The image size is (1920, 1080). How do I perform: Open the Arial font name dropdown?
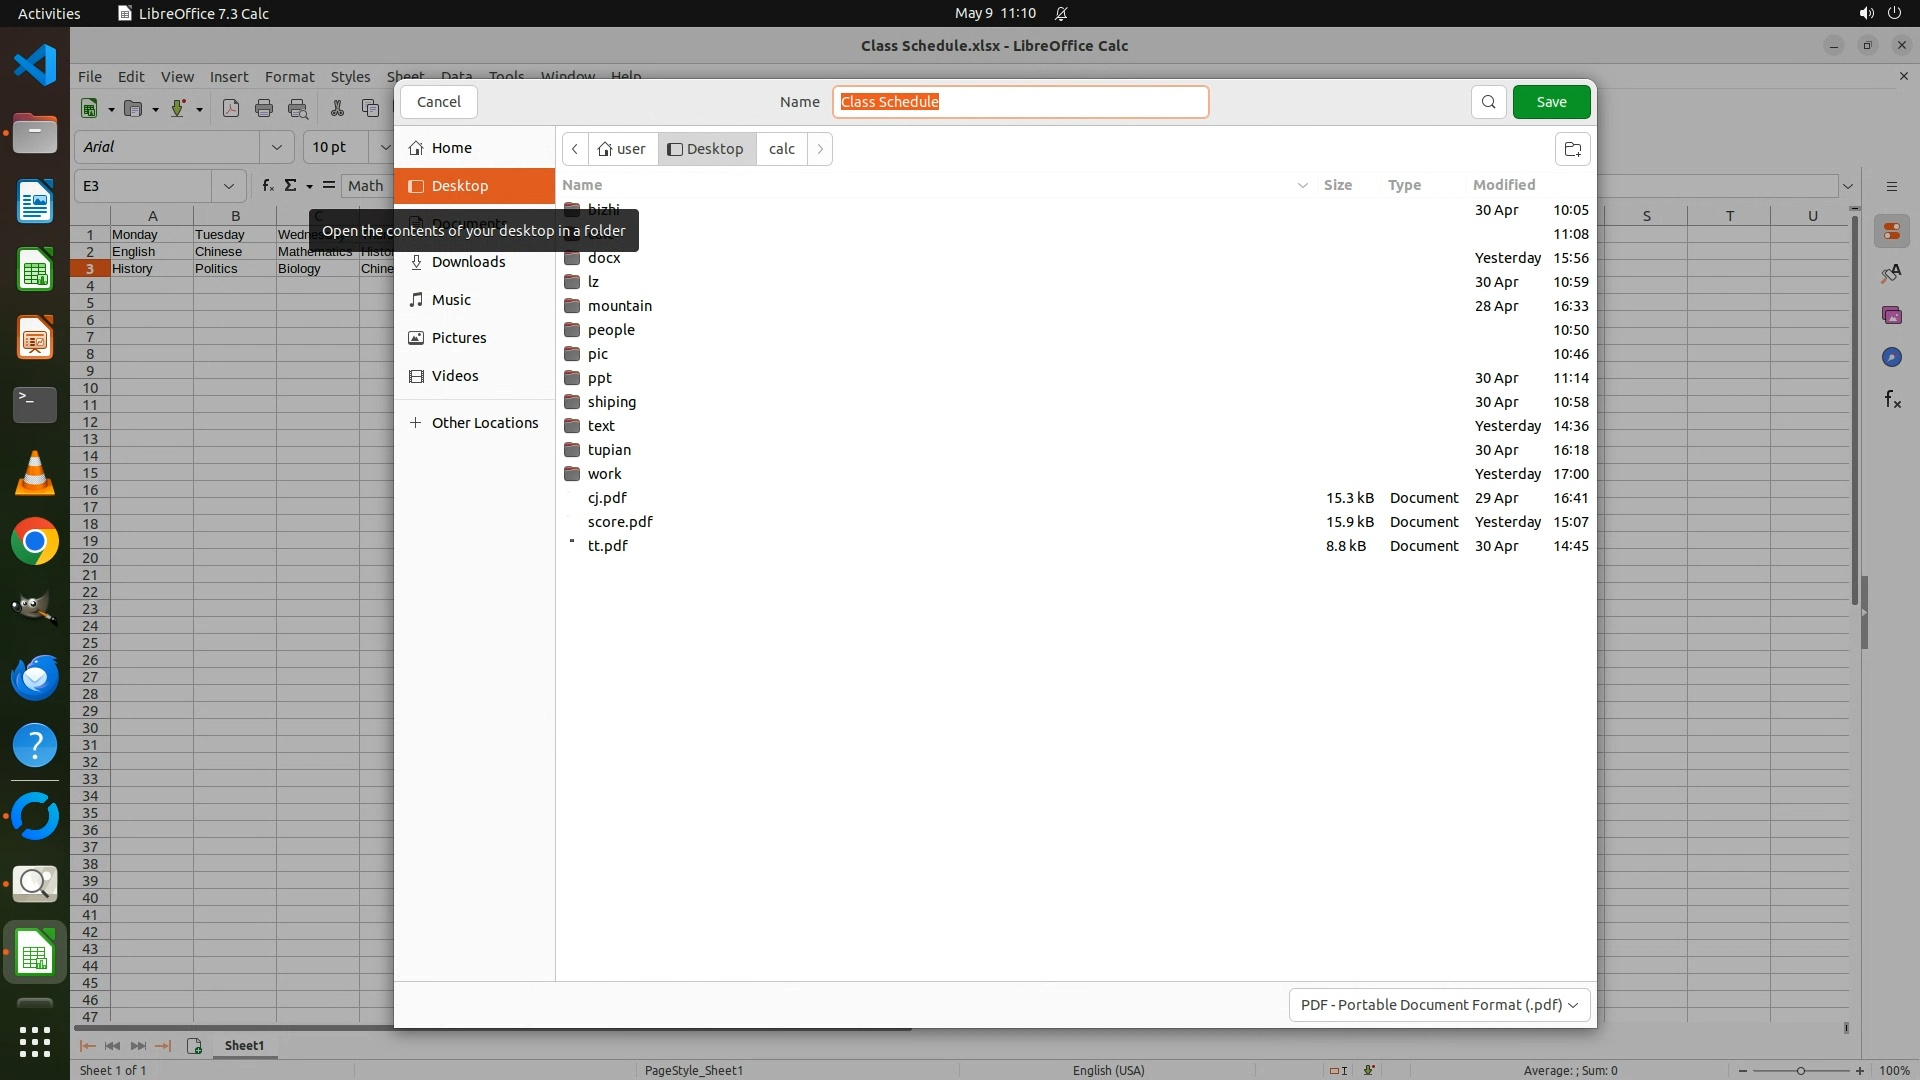276,147
